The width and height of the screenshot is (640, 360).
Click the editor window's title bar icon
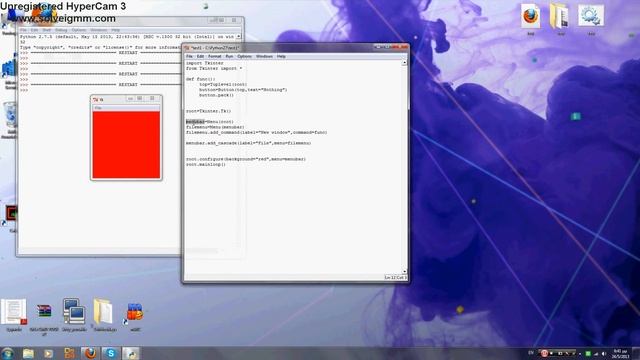coord(187,48)
